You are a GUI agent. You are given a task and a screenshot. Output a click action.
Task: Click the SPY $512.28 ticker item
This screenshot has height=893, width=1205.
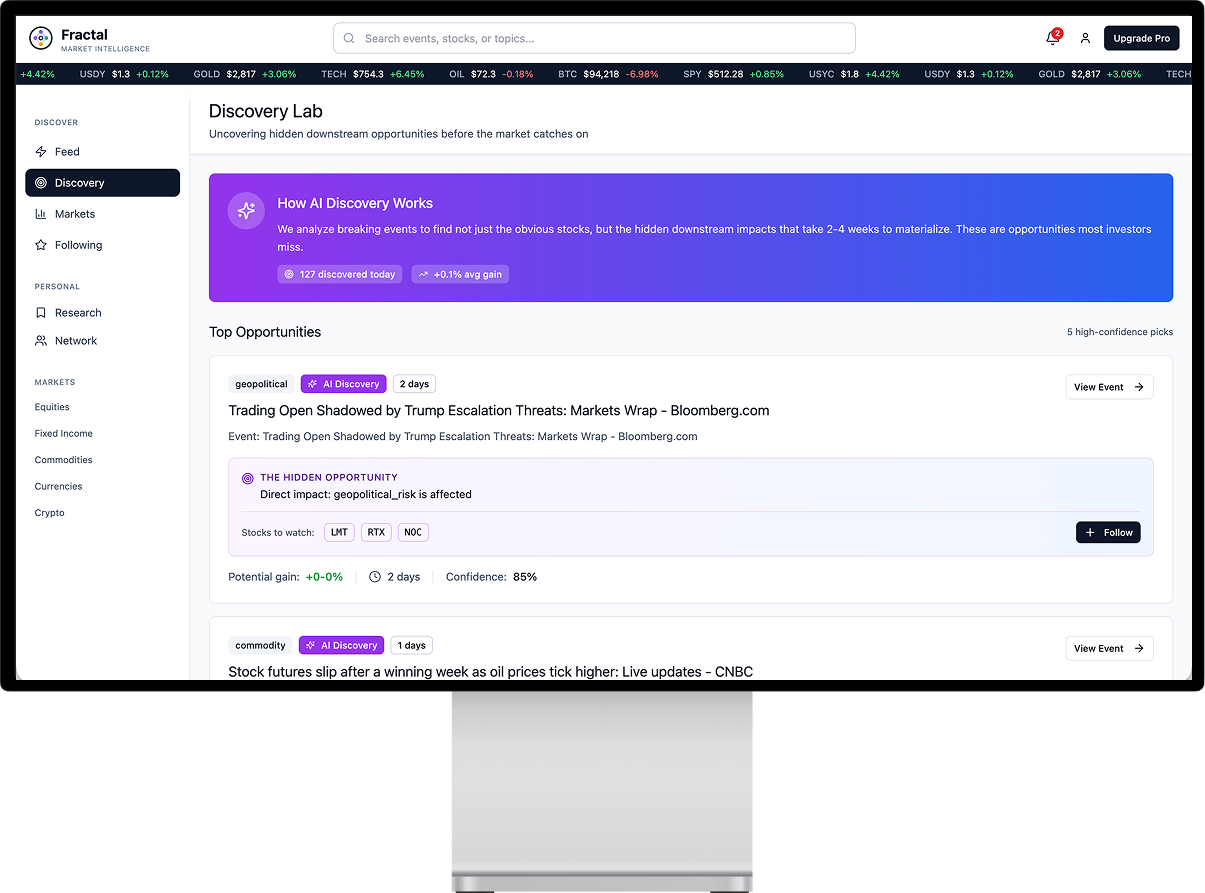pos(734,74)
